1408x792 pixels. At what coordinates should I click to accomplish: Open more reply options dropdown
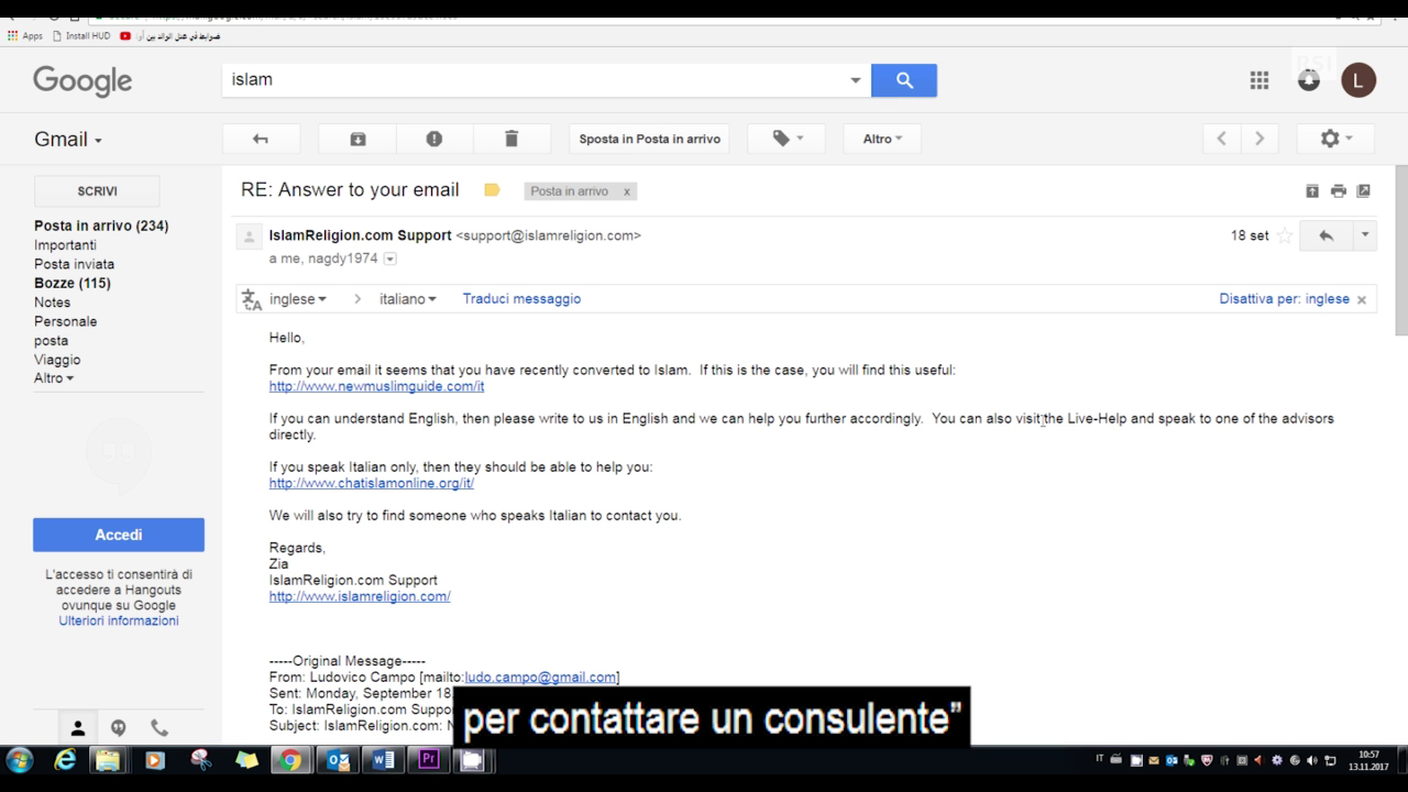coord(1365,236)
